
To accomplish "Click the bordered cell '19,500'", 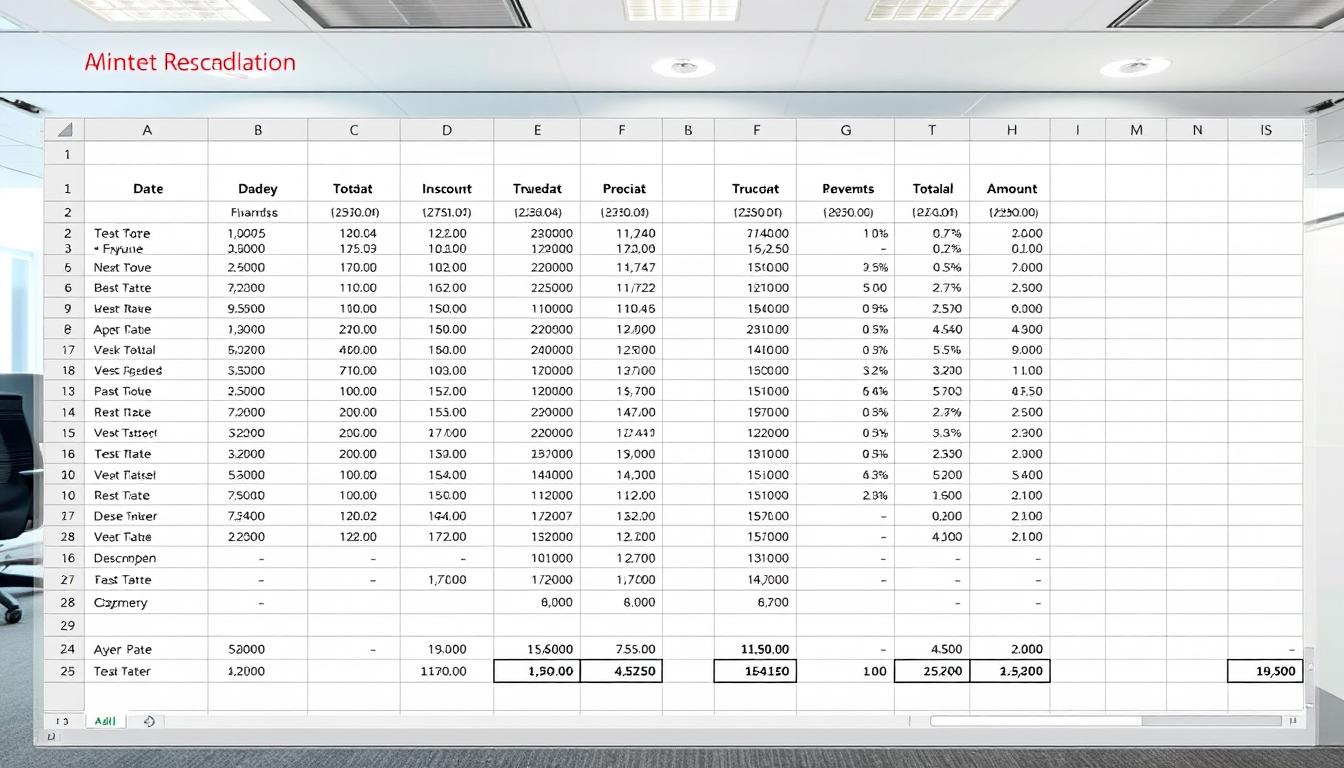I will coord(1265,671).
